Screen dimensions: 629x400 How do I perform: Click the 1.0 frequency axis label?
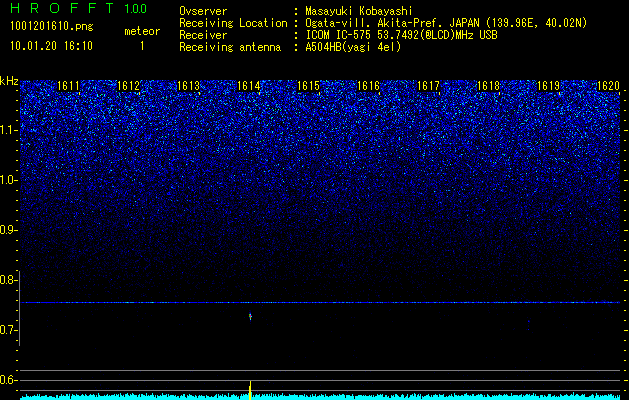(9, 180)
